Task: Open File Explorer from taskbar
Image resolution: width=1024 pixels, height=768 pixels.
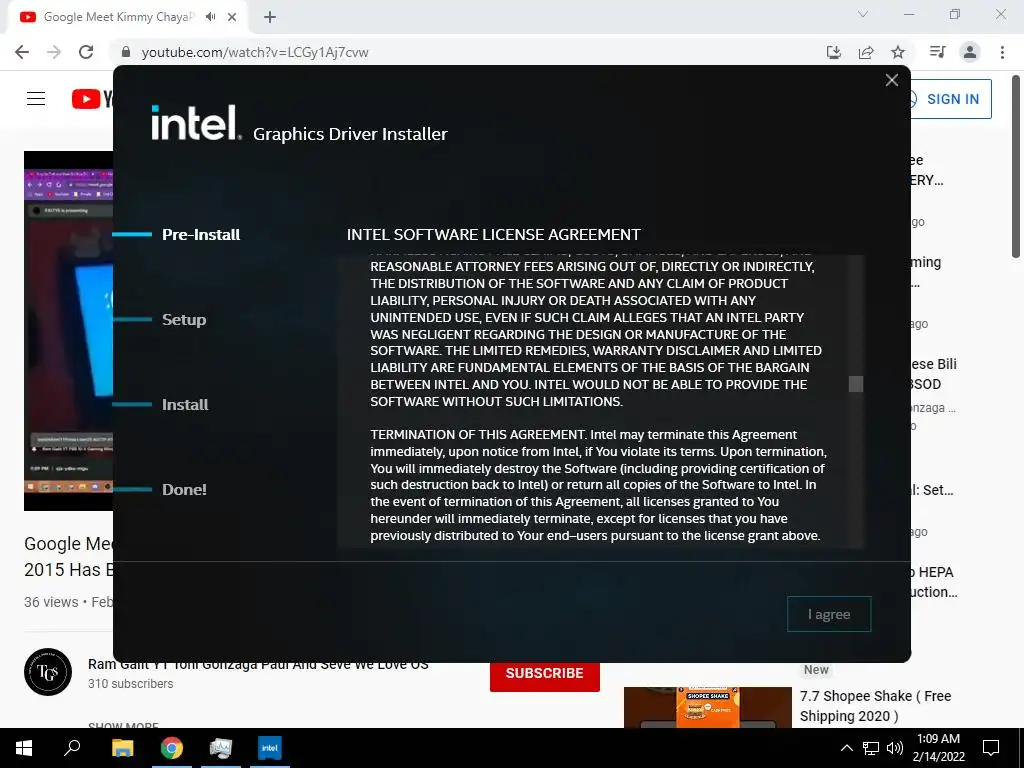Action: pyautogui.click(x=122, y=748)
